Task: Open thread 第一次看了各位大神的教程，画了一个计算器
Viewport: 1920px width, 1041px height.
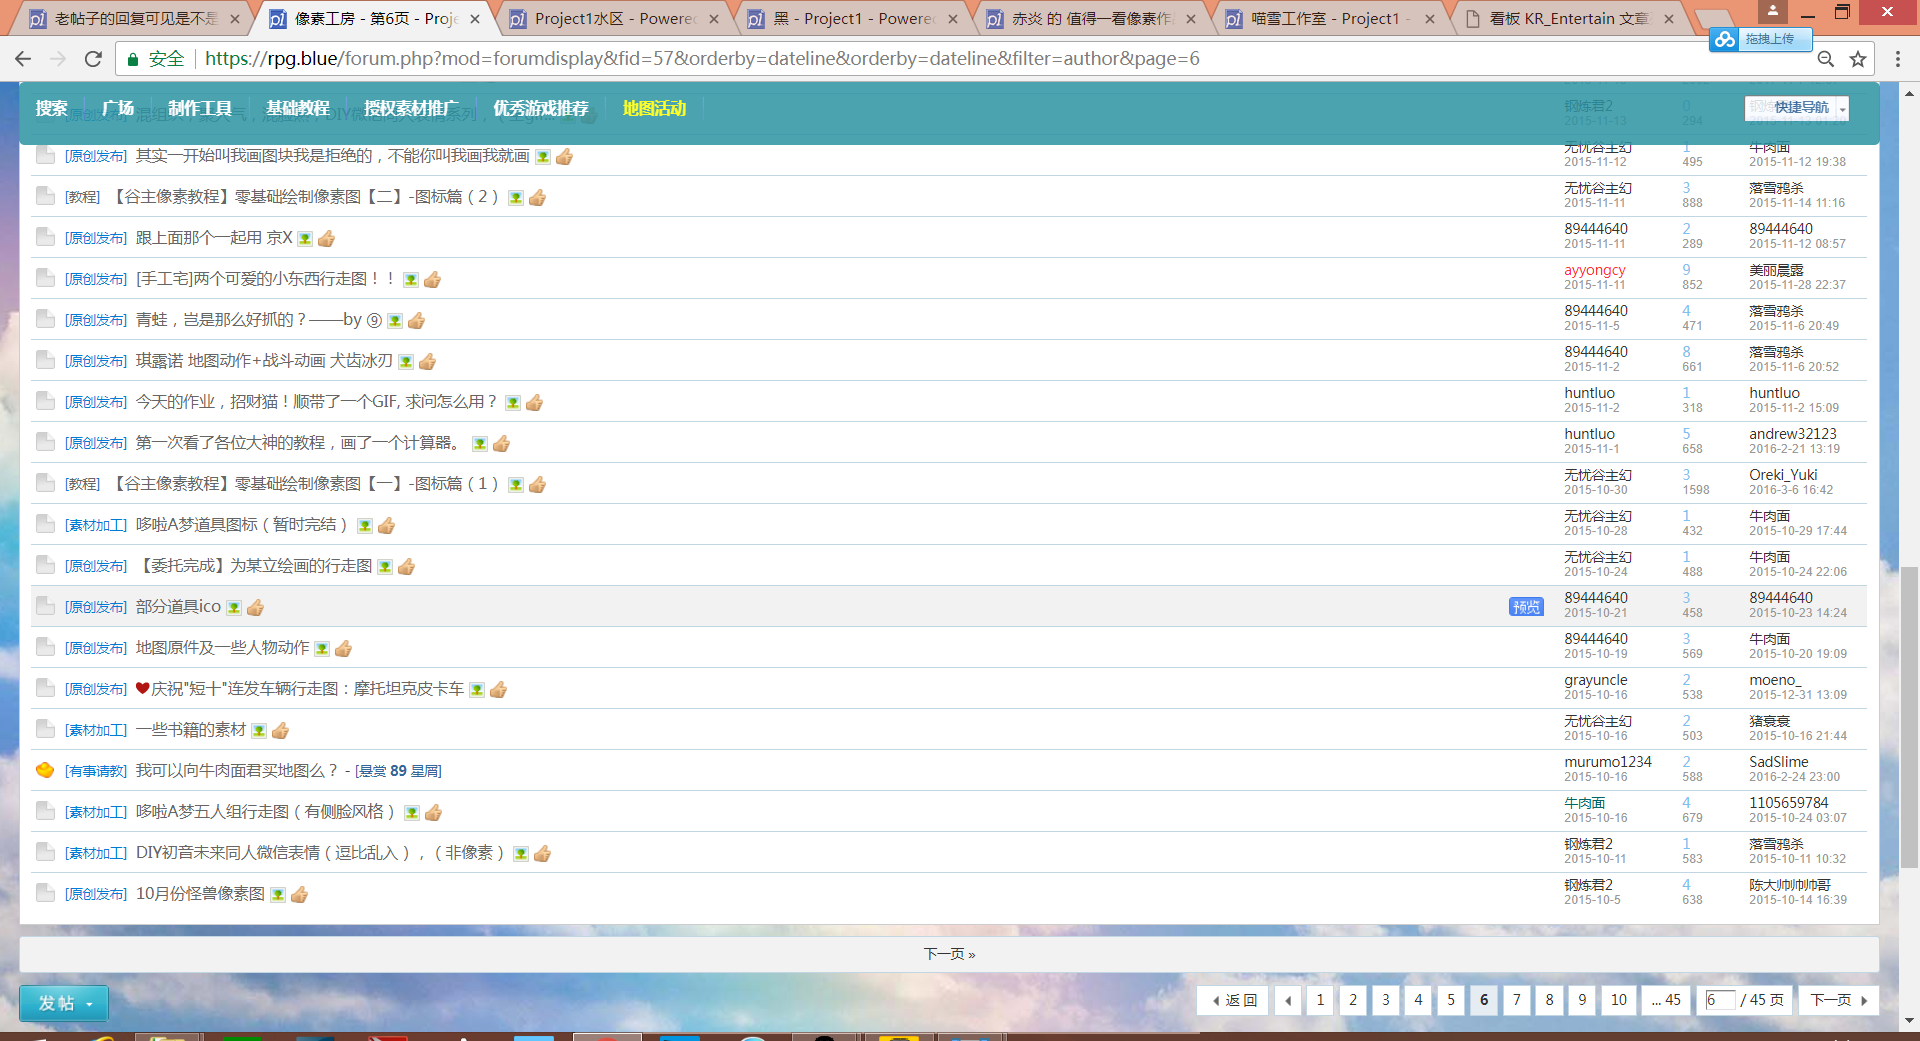Action: coord(298,442)
